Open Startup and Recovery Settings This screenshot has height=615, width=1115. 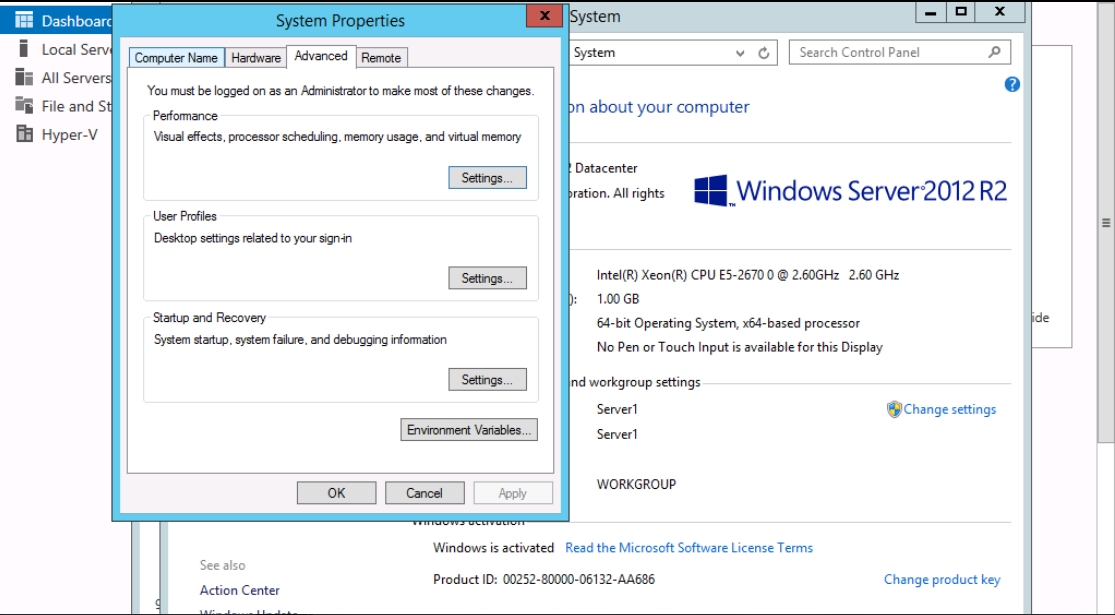click(487, 380)
